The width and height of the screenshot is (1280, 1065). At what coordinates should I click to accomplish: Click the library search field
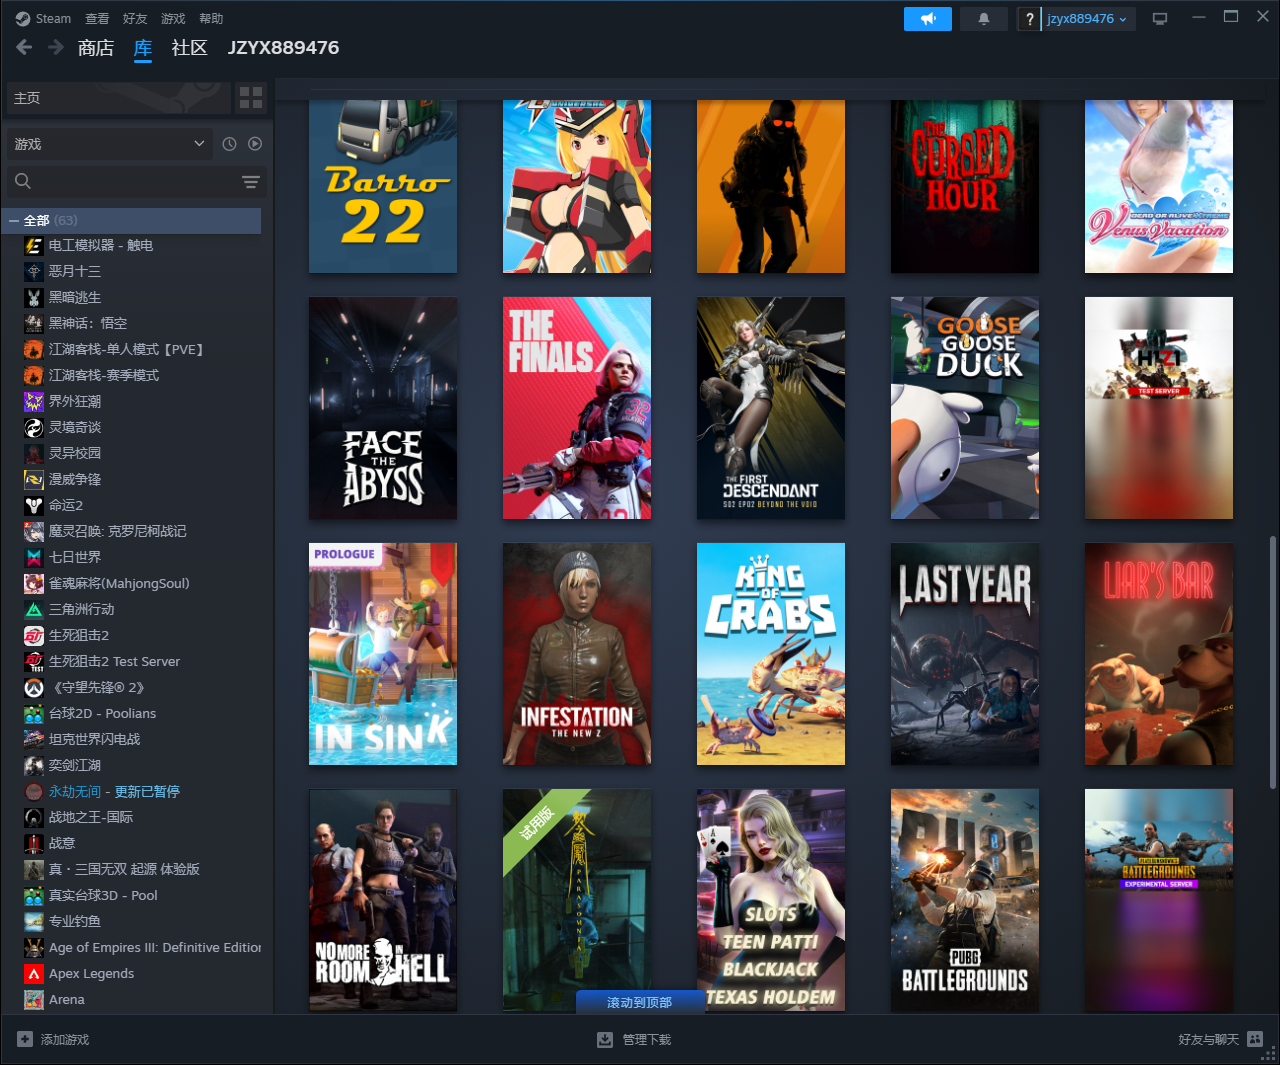tap(135, 181)
